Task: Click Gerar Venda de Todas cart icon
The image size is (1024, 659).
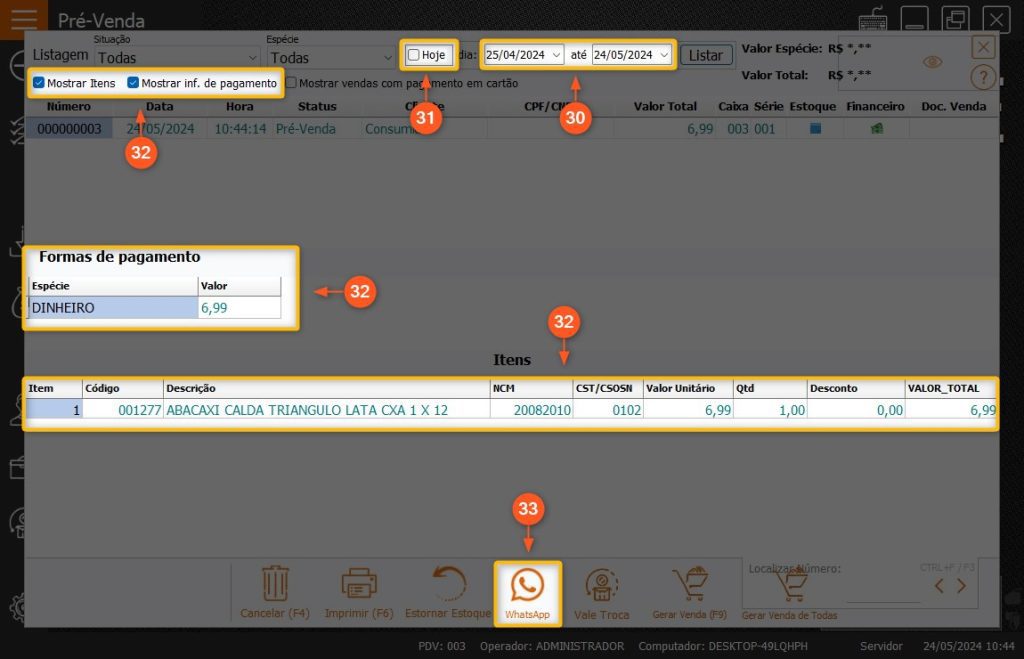Action: pyautogui.click(x=789, y=588)
